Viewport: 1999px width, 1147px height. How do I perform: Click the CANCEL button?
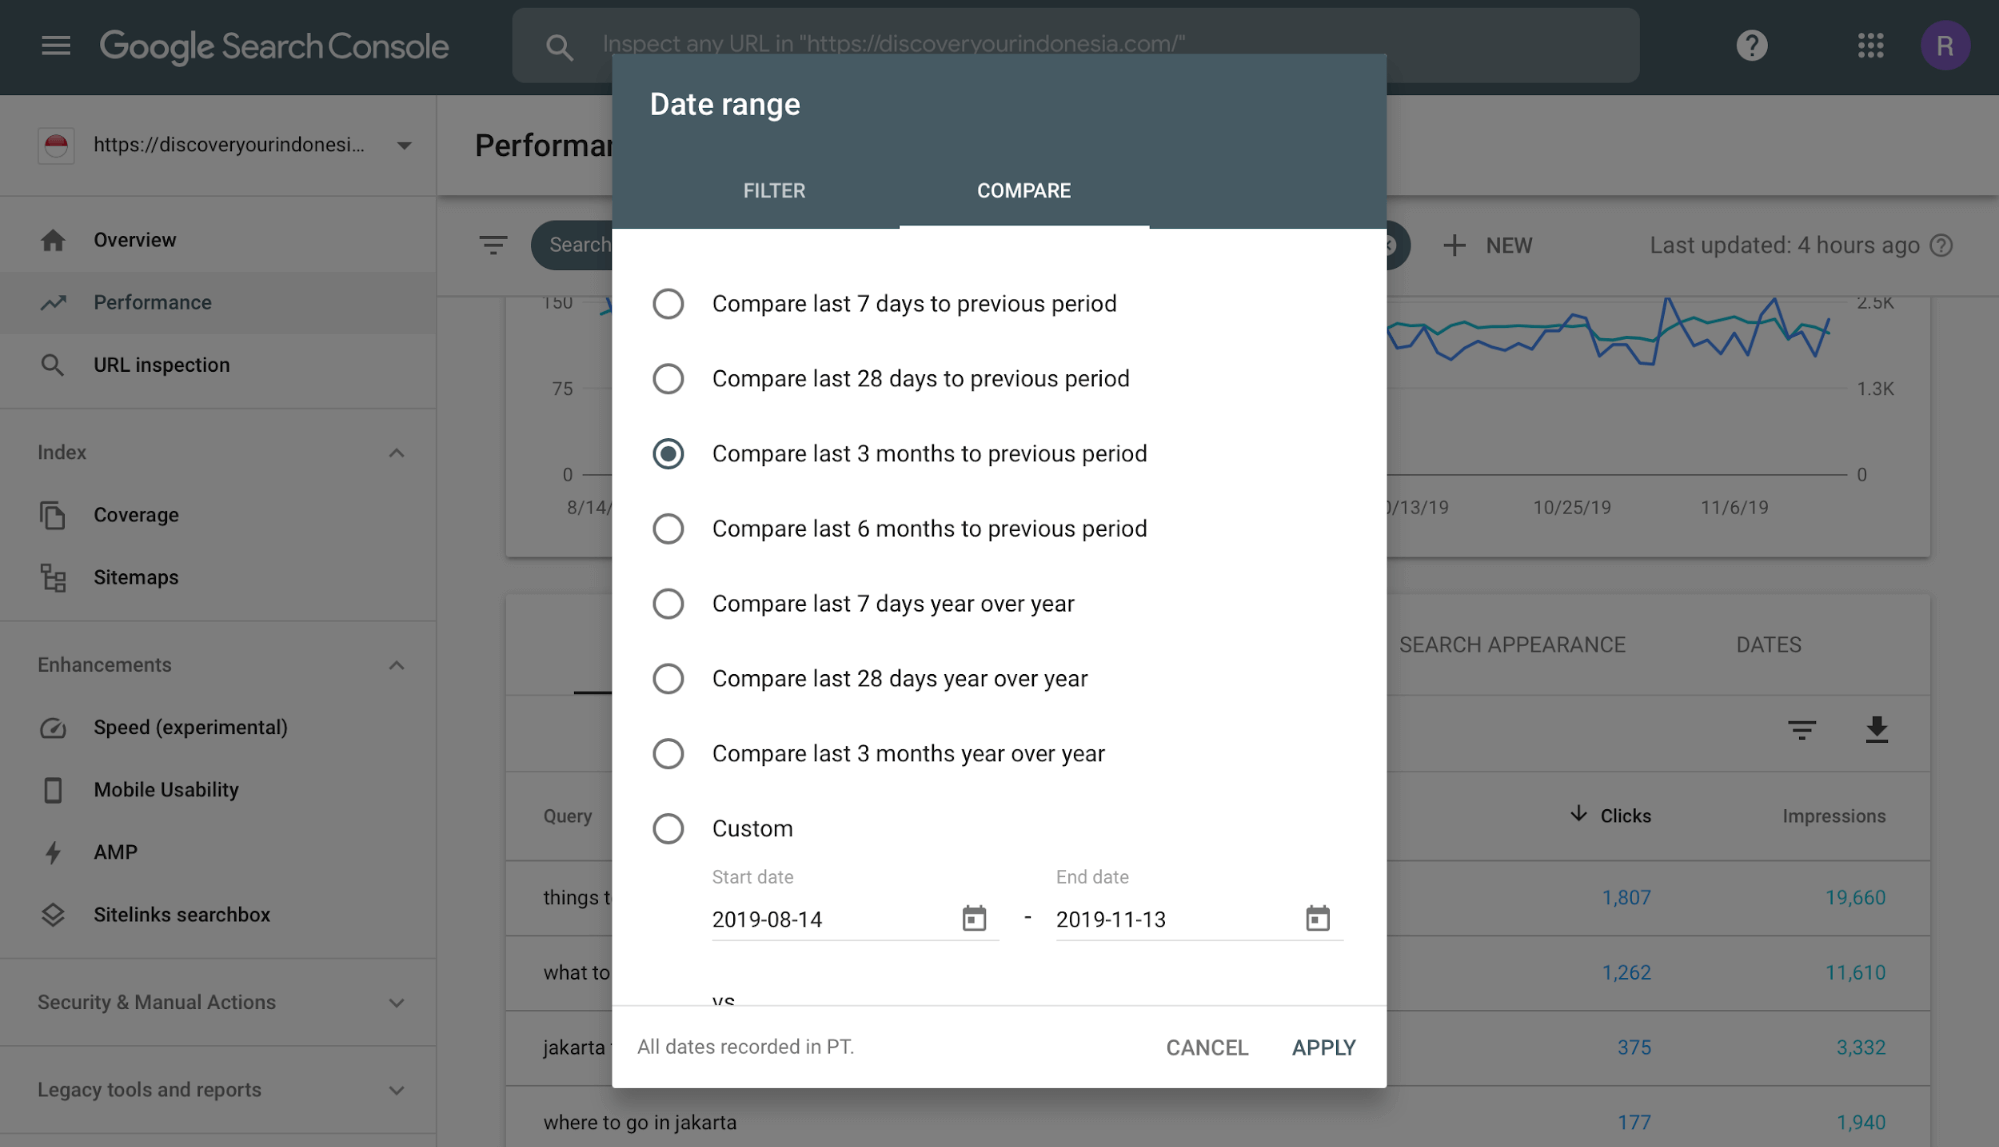1206,1047
